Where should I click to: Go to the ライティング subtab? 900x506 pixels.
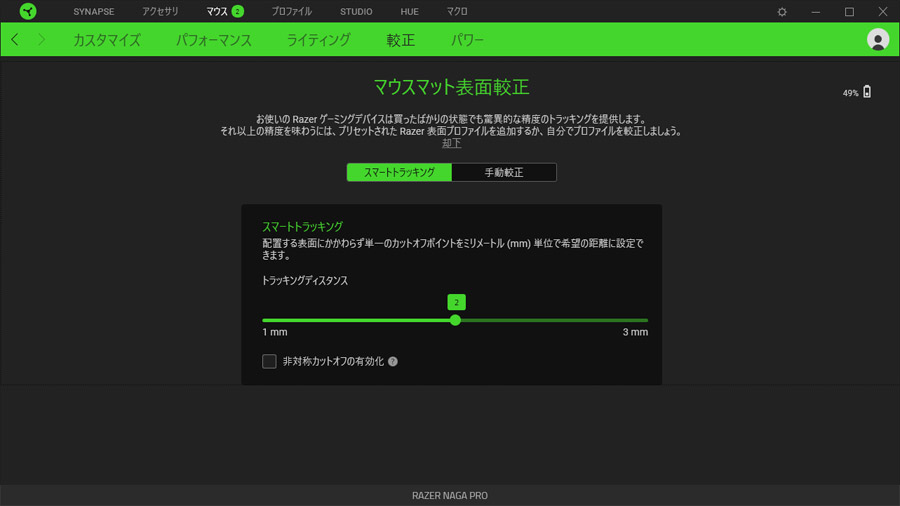coord(319,40)
